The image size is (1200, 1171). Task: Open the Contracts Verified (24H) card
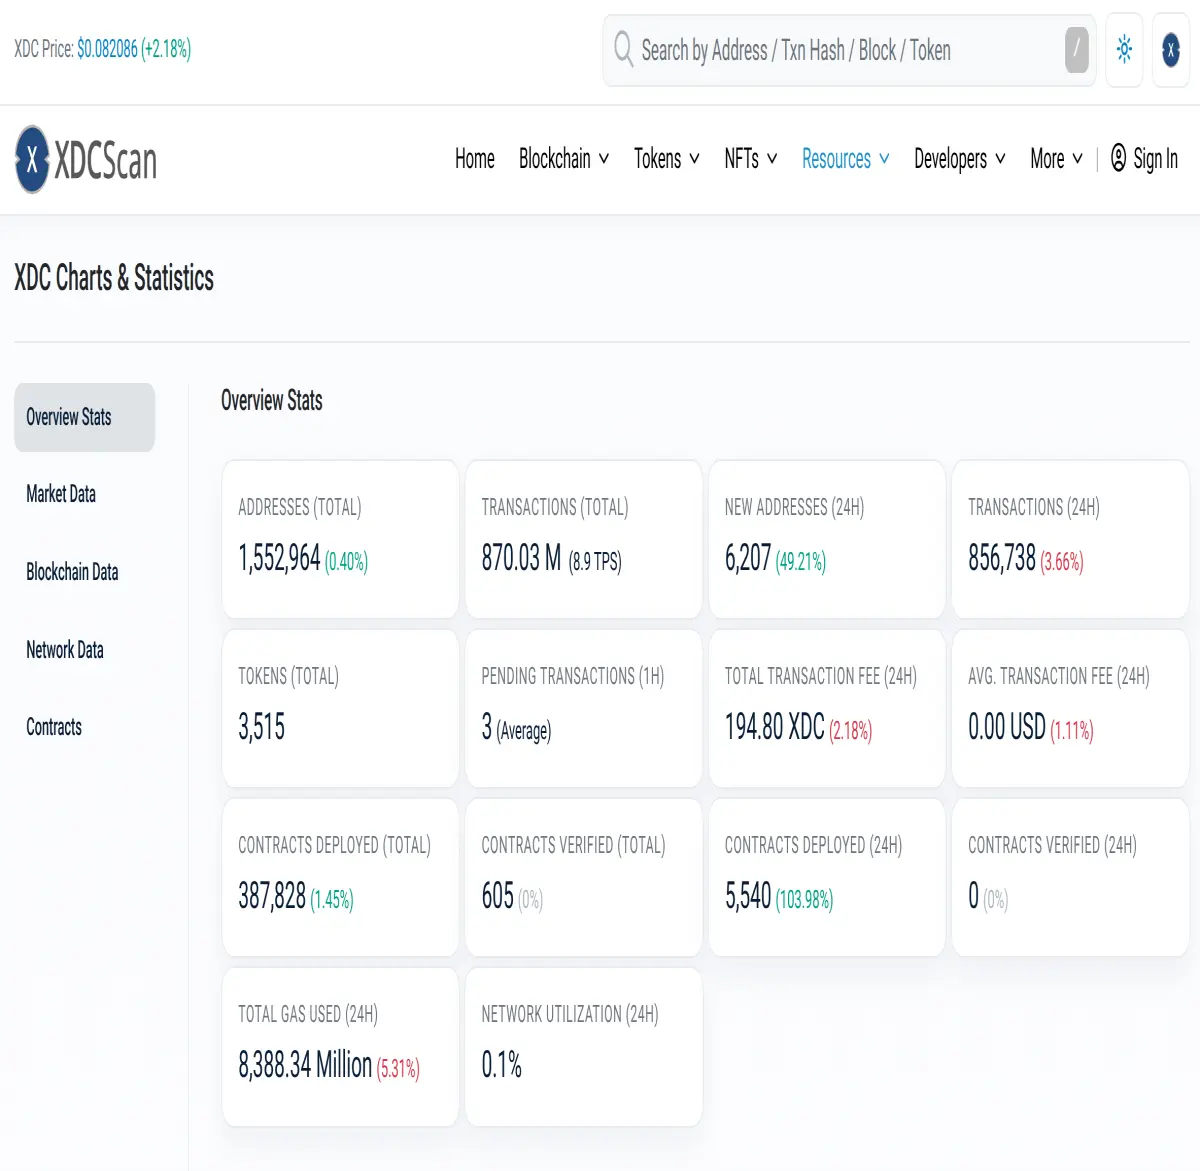coord(1070,877)
